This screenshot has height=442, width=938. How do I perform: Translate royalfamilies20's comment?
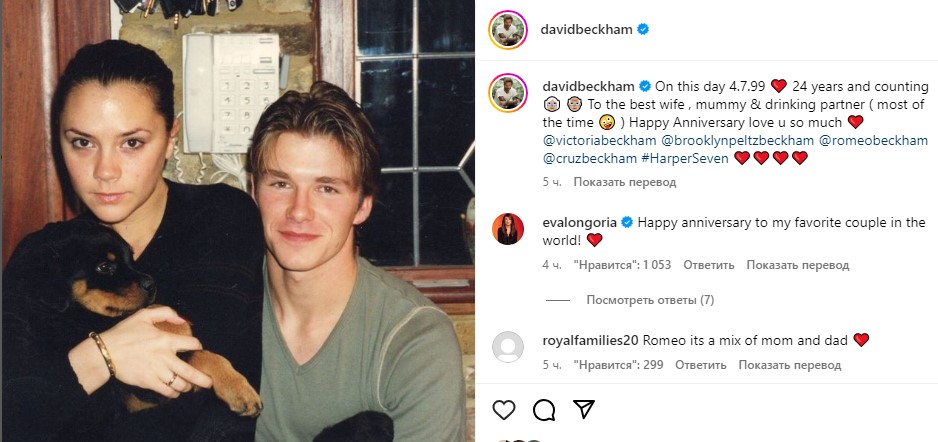point(790,365)
